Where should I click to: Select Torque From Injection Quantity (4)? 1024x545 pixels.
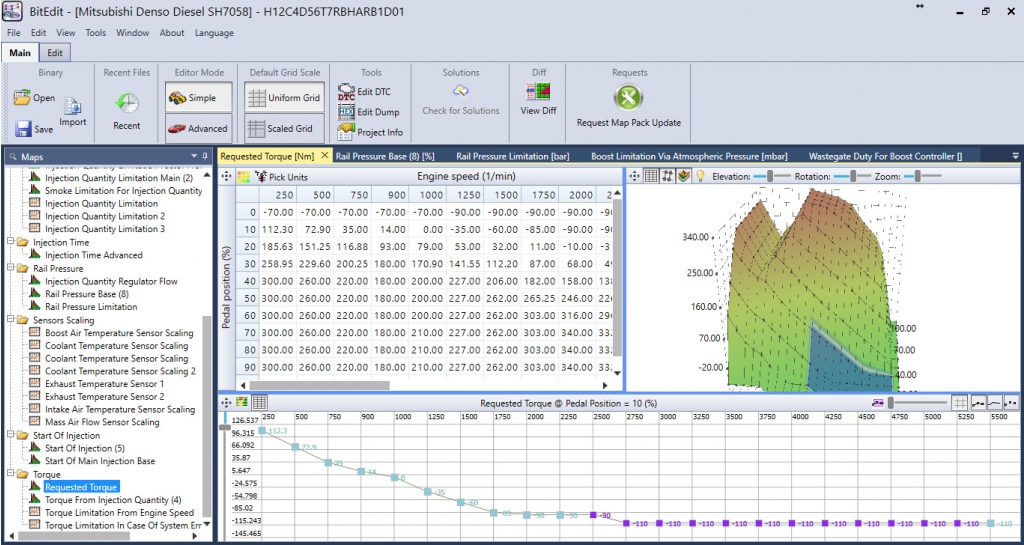click(x=113, y=500)
